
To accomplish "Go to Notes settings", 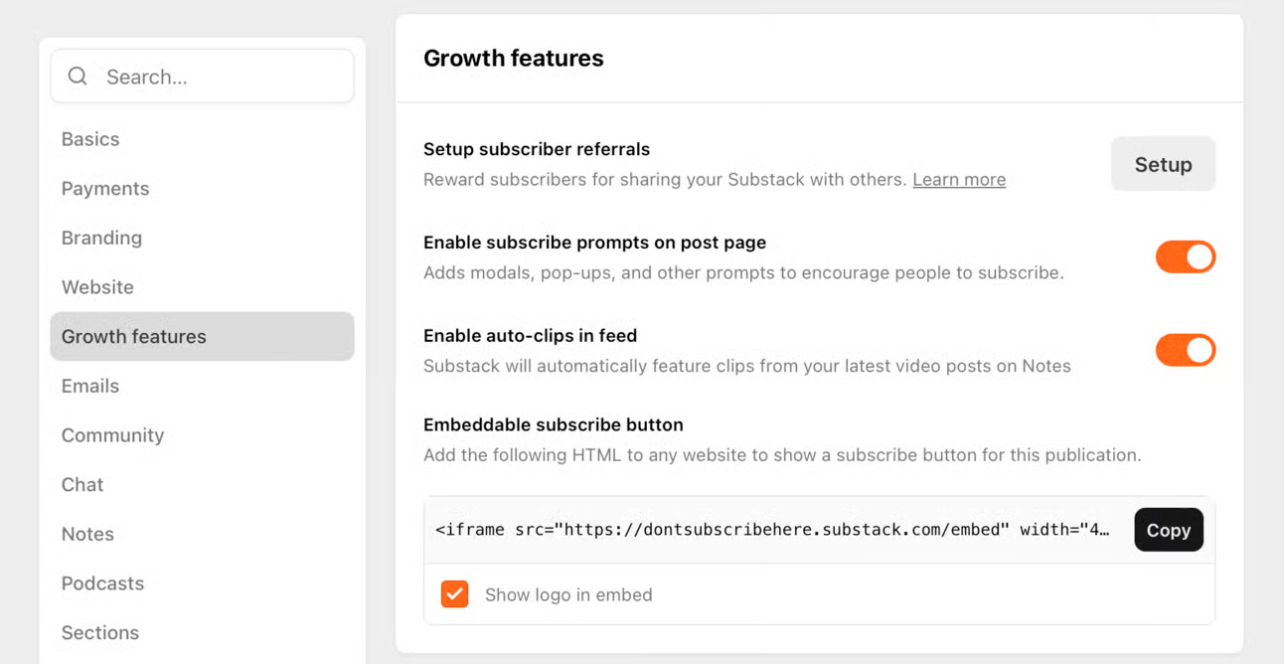I will pos(87,534).
